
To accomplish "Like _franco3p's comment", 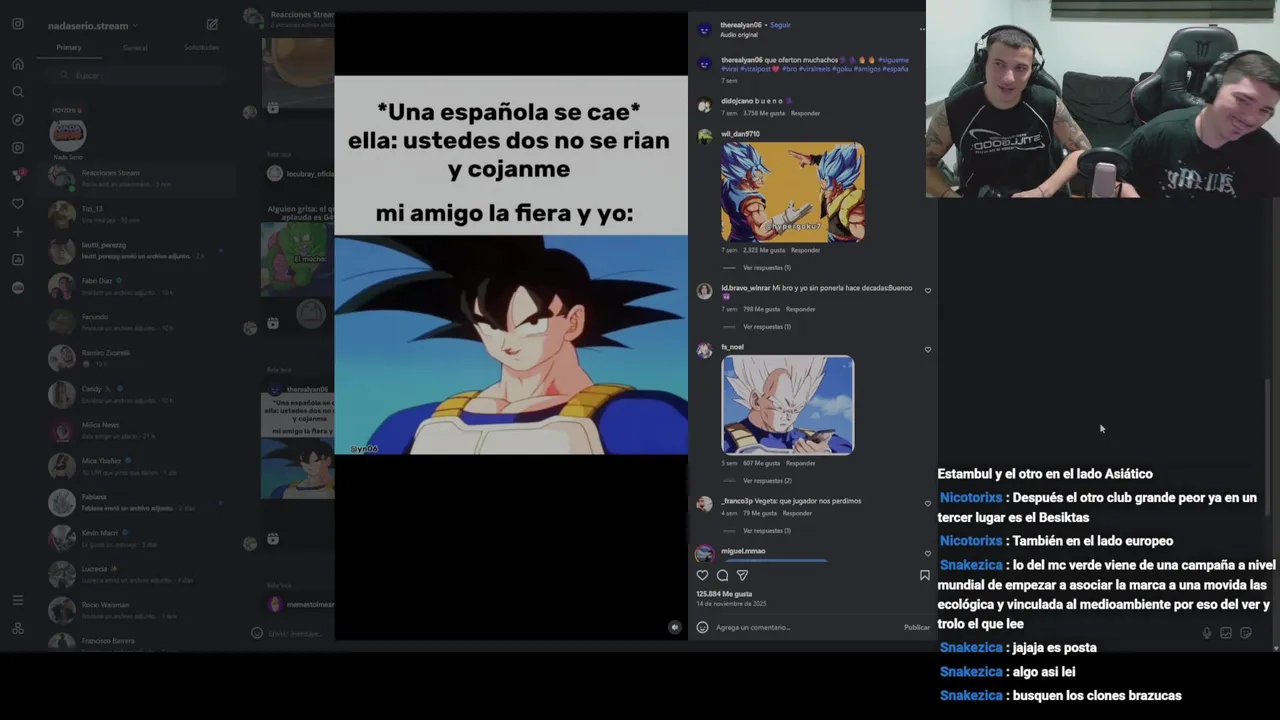I will [x=928, y=503].
